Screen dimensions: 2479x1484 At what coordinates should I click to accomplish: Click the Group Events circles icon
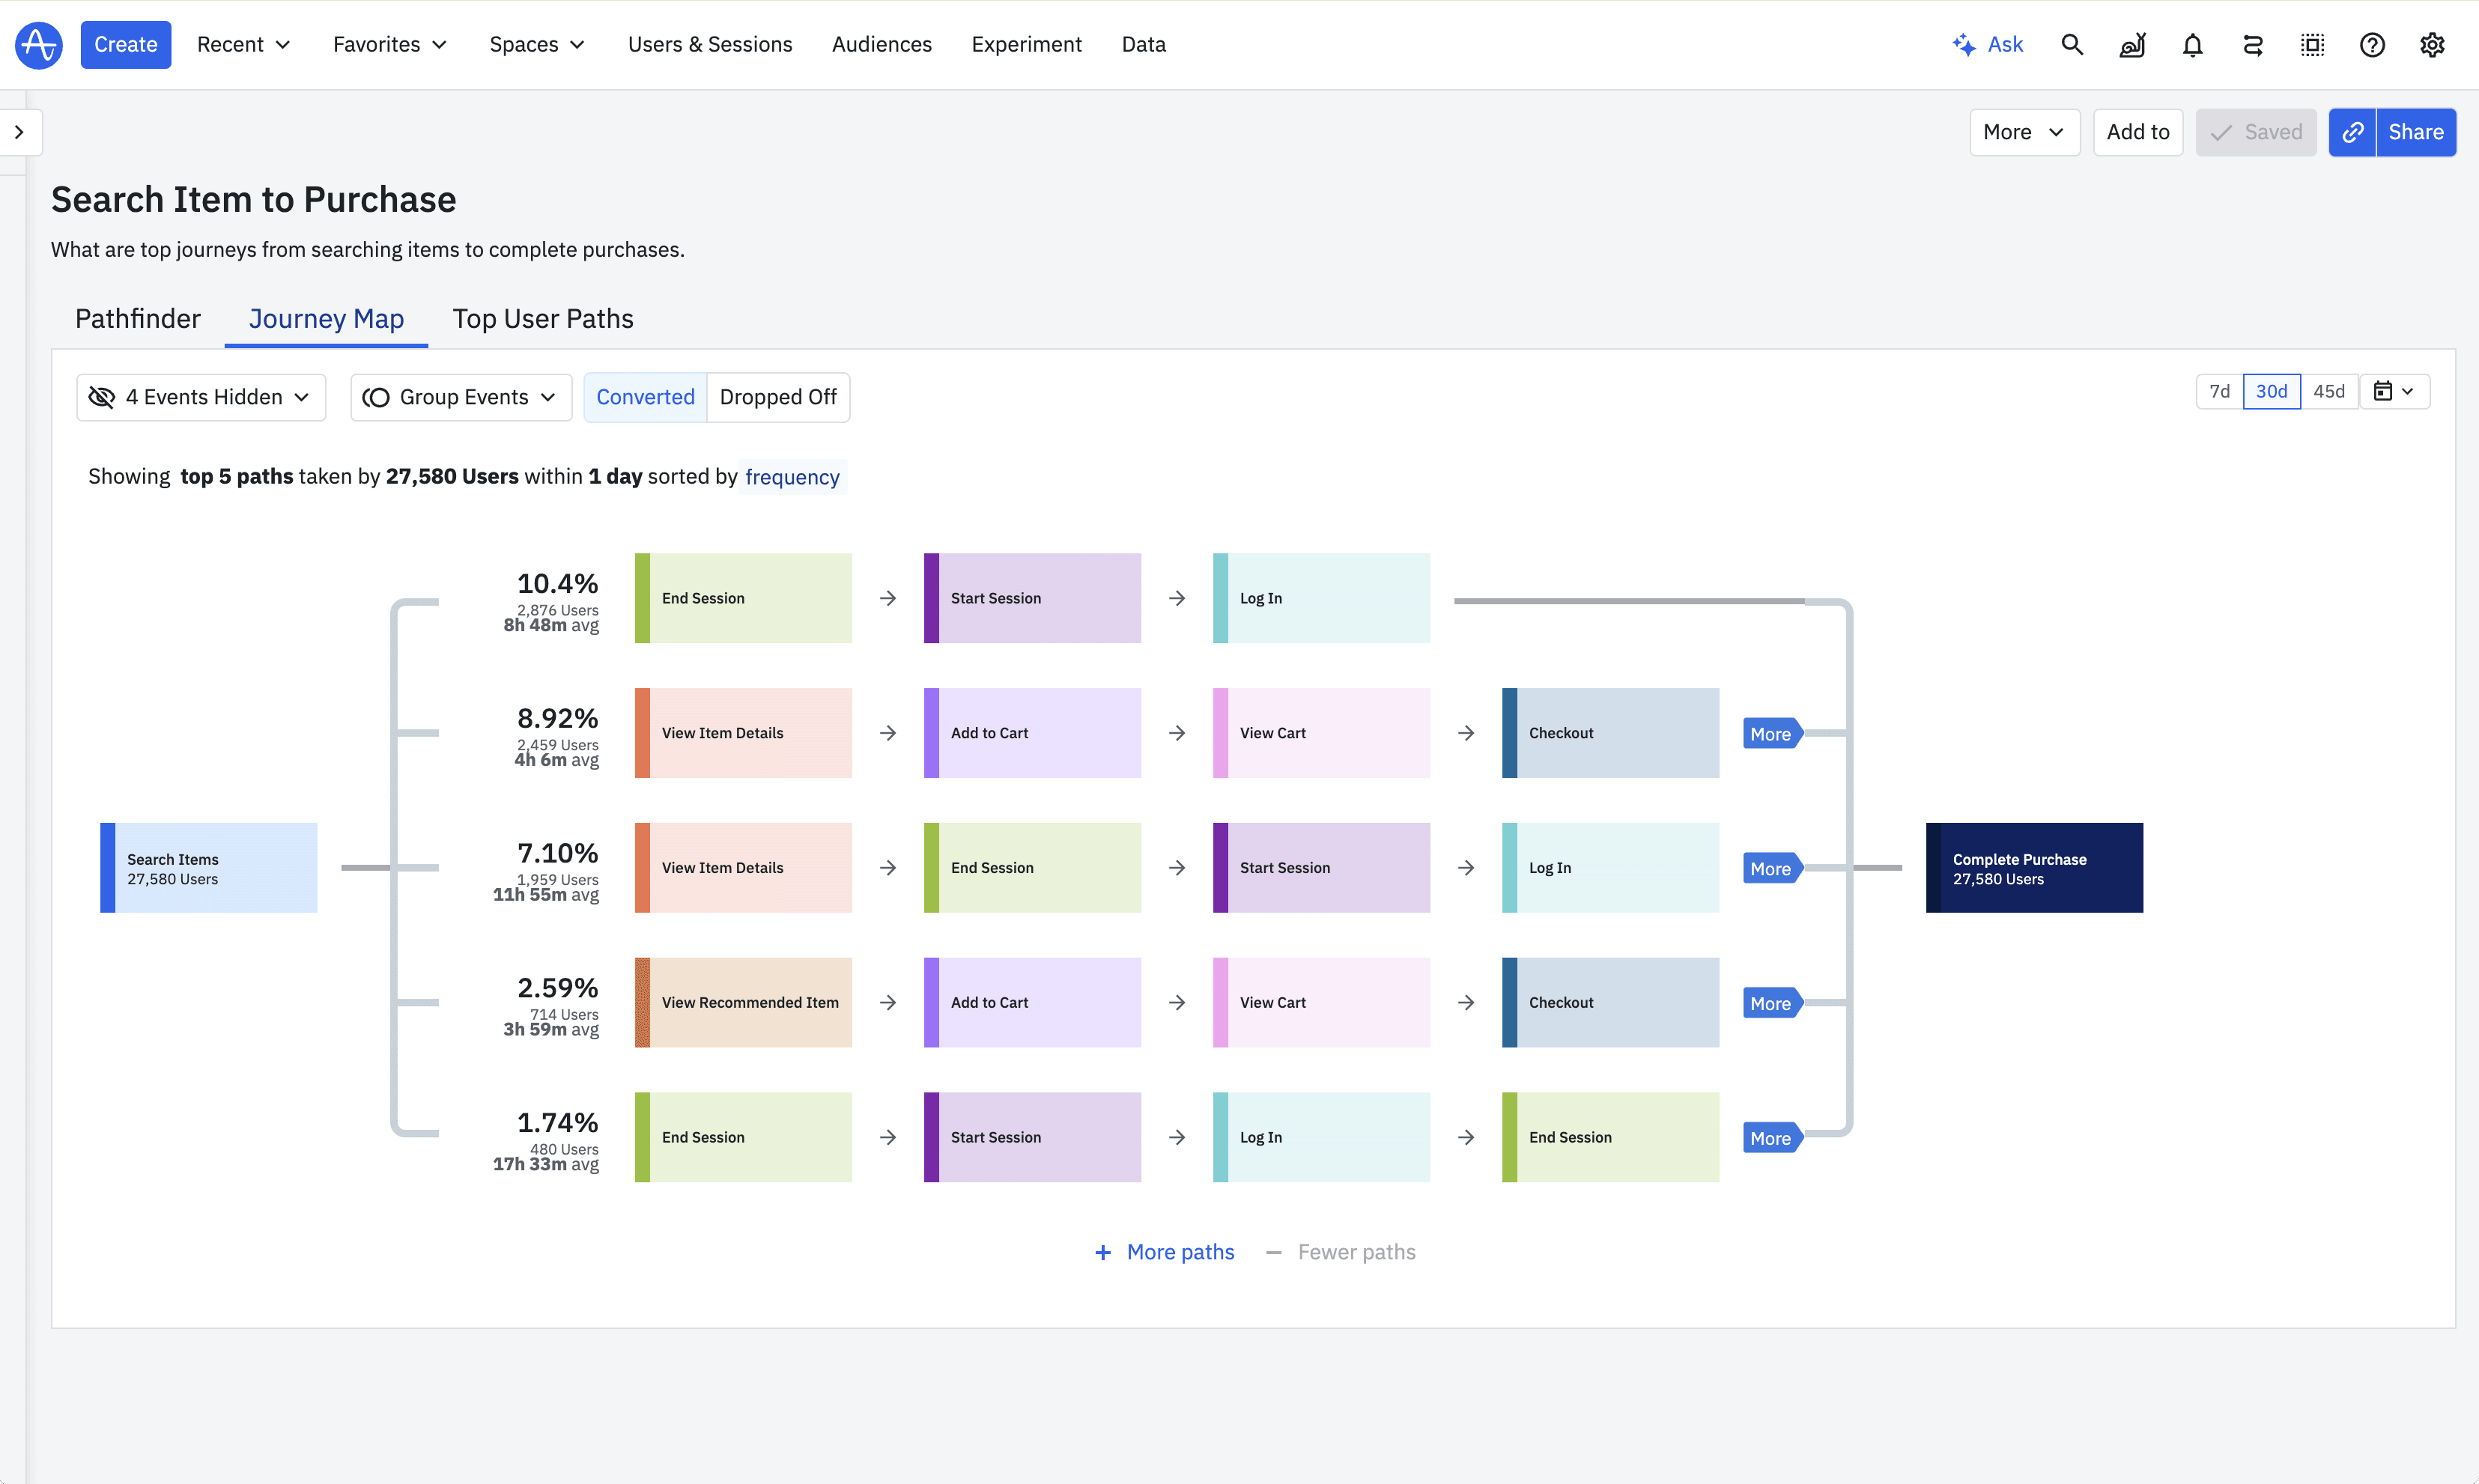(x=376, y=398)
